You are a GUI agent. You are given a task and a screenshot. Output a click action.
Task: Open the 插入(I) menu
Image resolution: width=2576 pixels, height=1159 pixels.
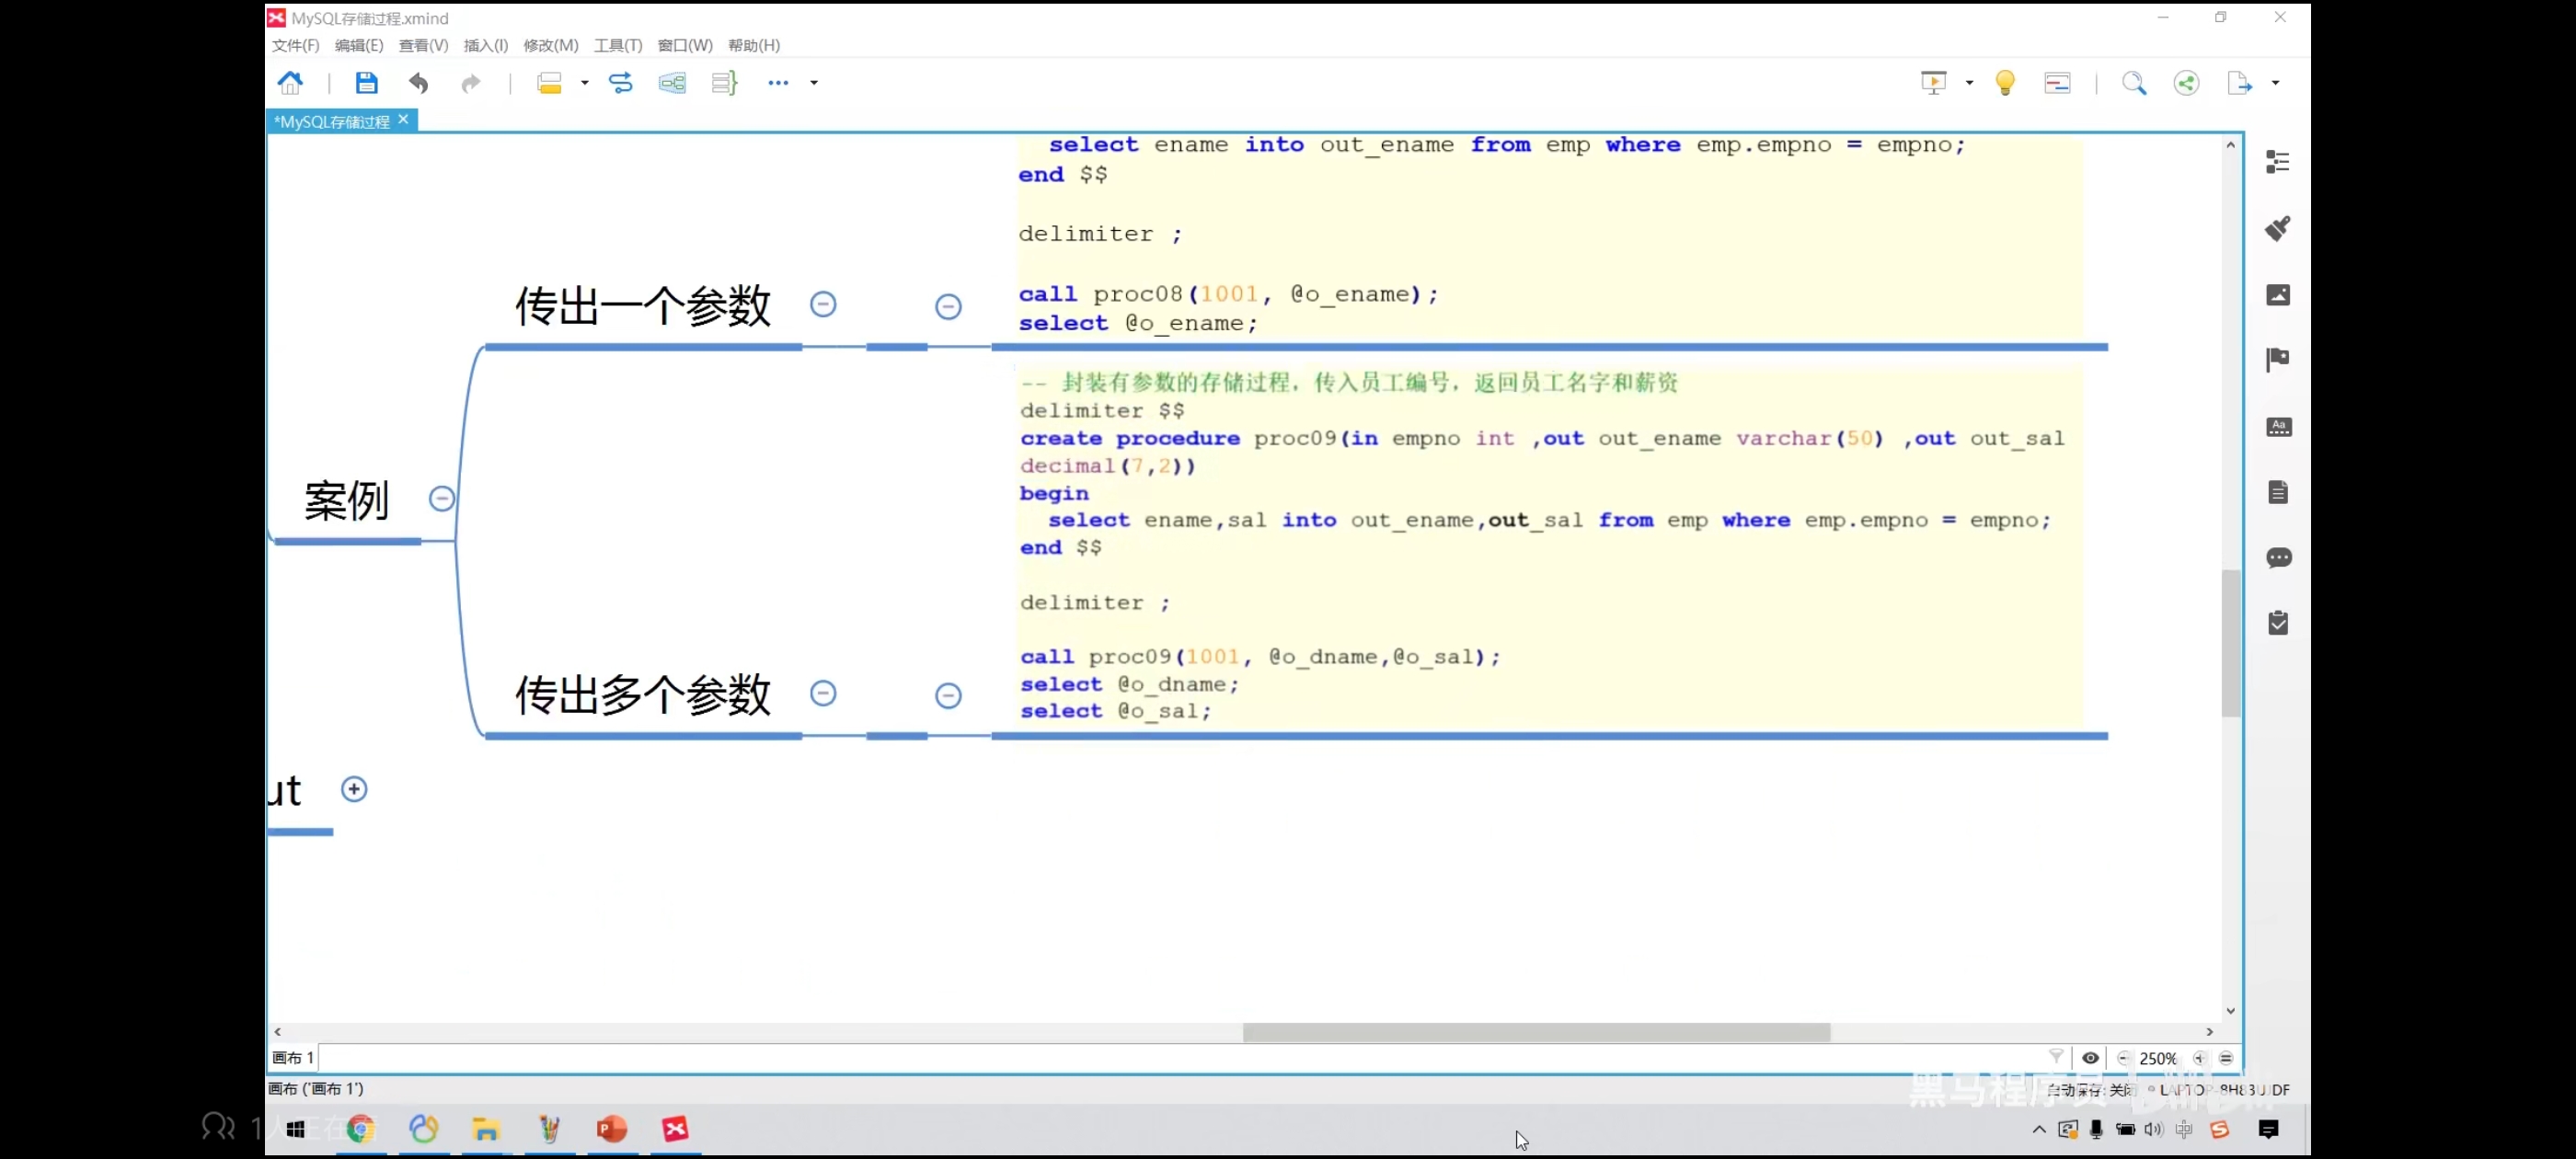(x=485, y=45)
